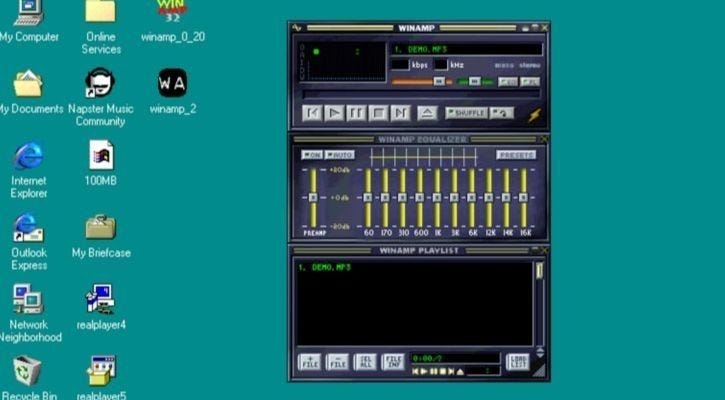The image size is (725, 400).
Task: Click the +FILE add file button
Action: click(x=310, y=362)
